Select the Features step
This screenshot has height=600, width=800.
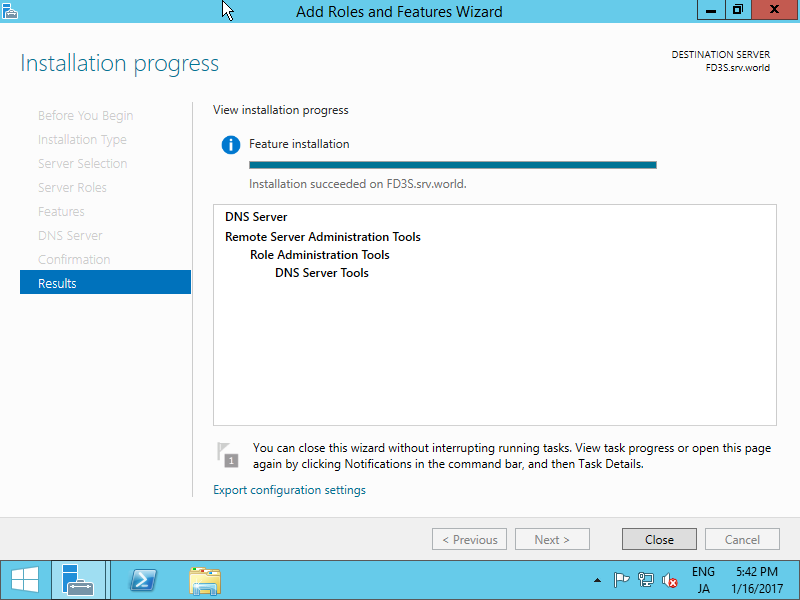61,211
